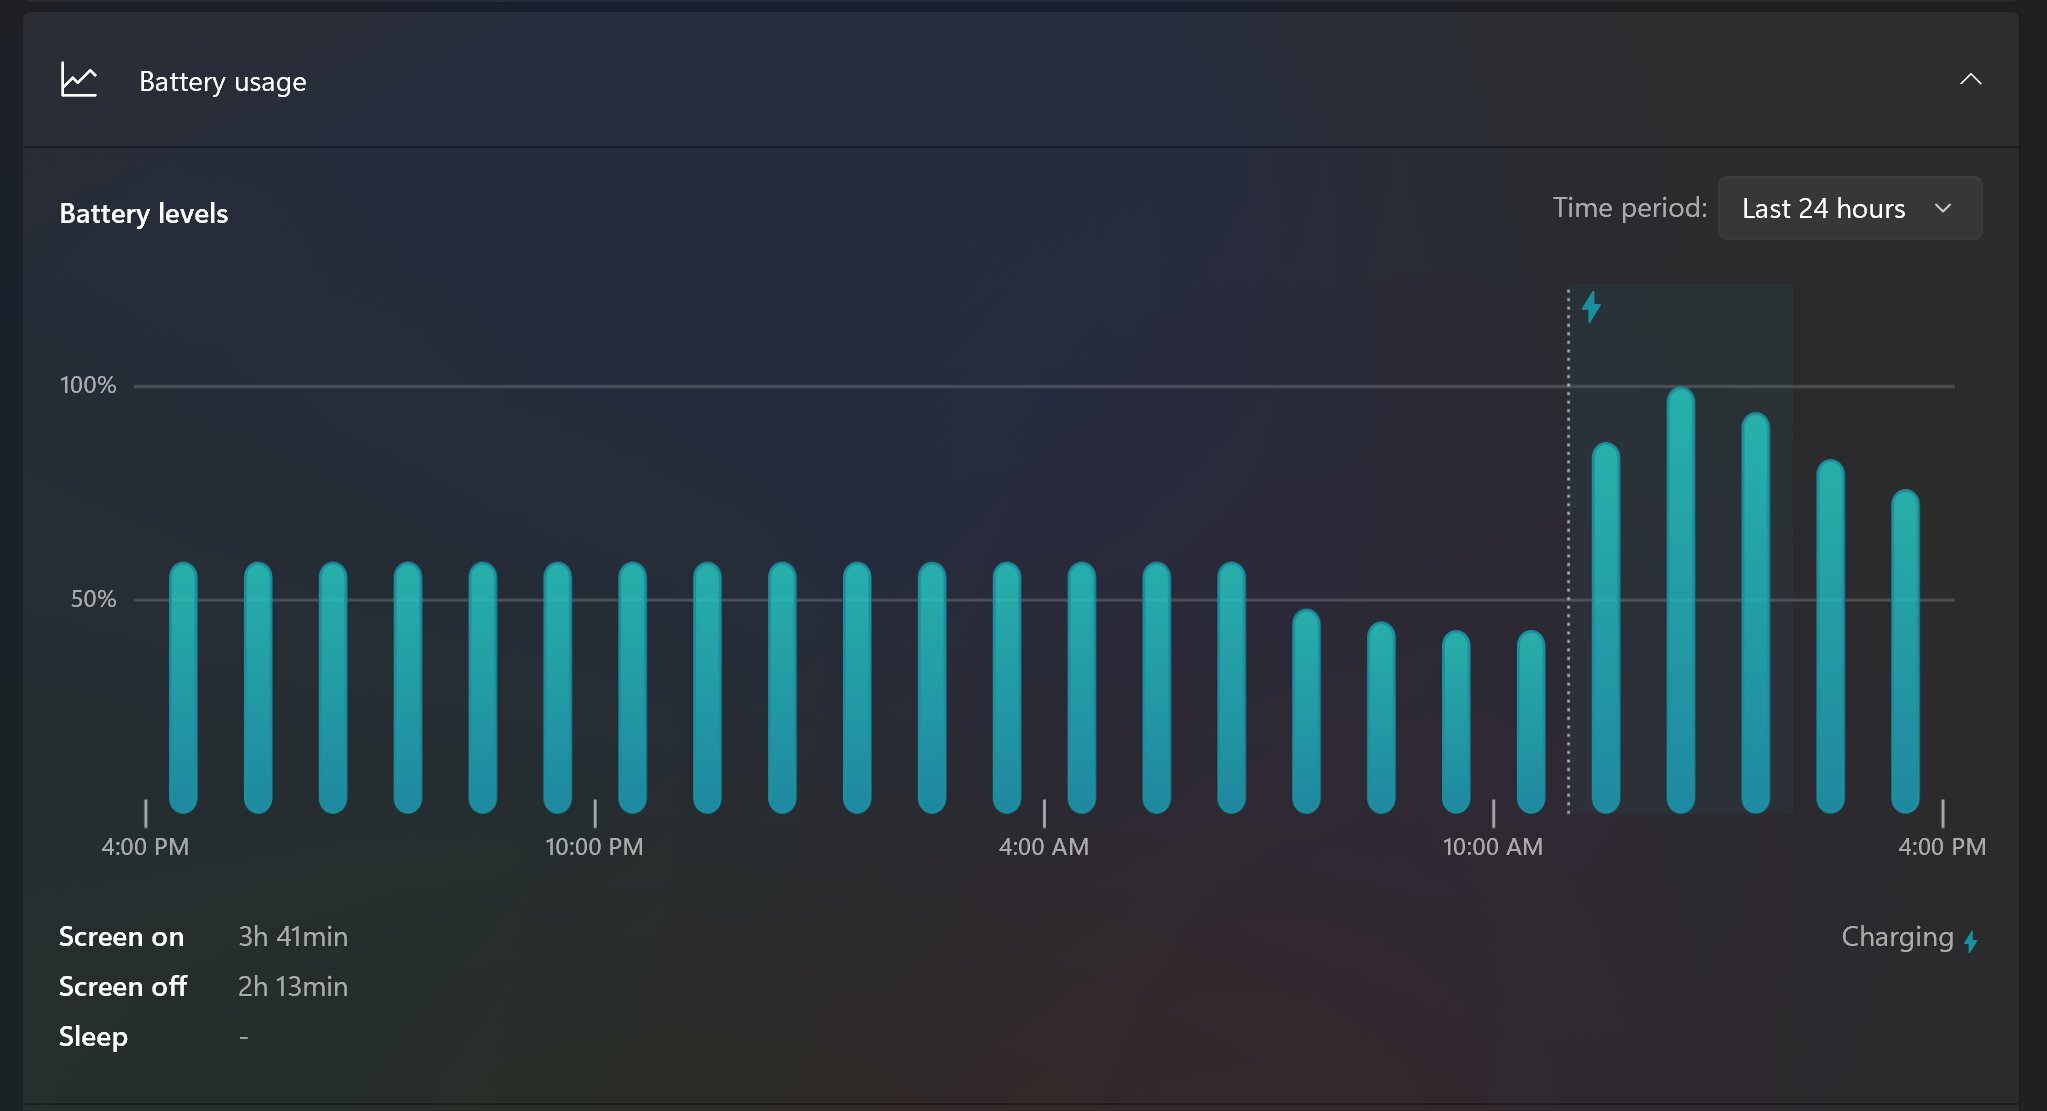Screen dimensions: 2047x1111
Task: Click the dropdown arrow beside Last 24 hours
Action: [x=1942, y=208]
